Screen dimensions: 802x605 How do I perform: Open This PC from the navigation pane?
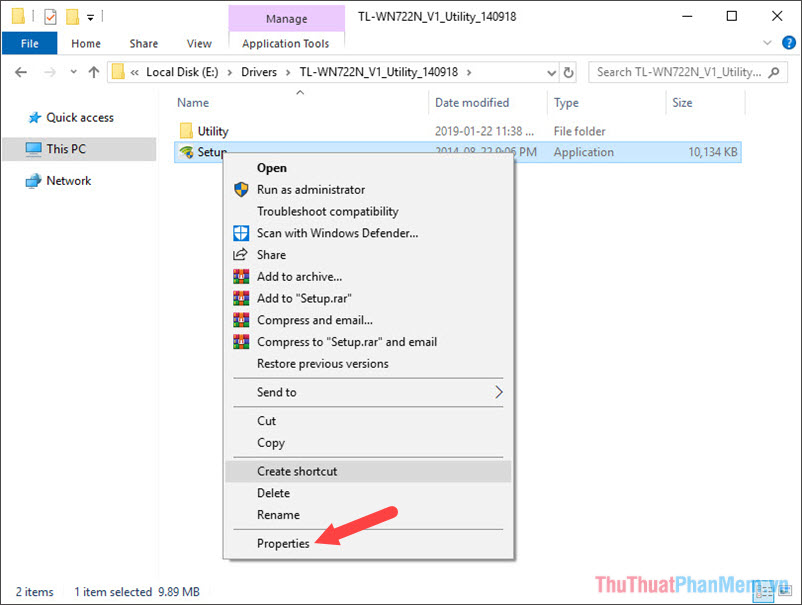pos(67,149)
